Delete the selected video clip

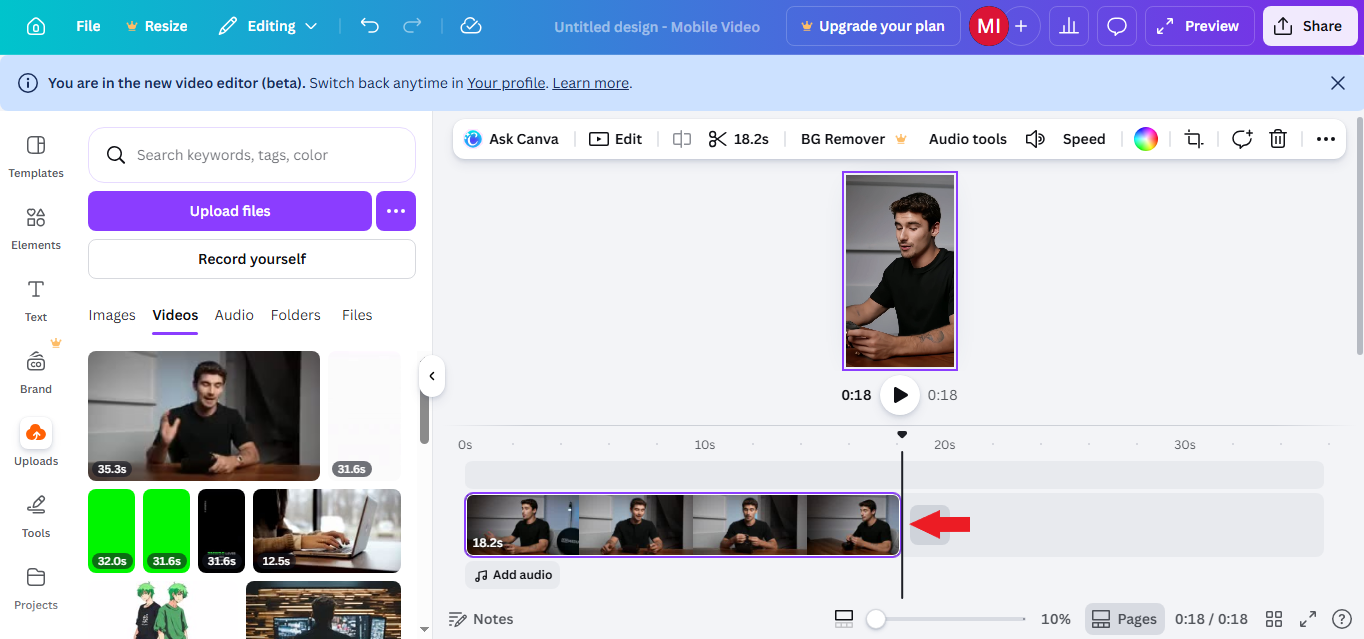tap(1278, 139)
